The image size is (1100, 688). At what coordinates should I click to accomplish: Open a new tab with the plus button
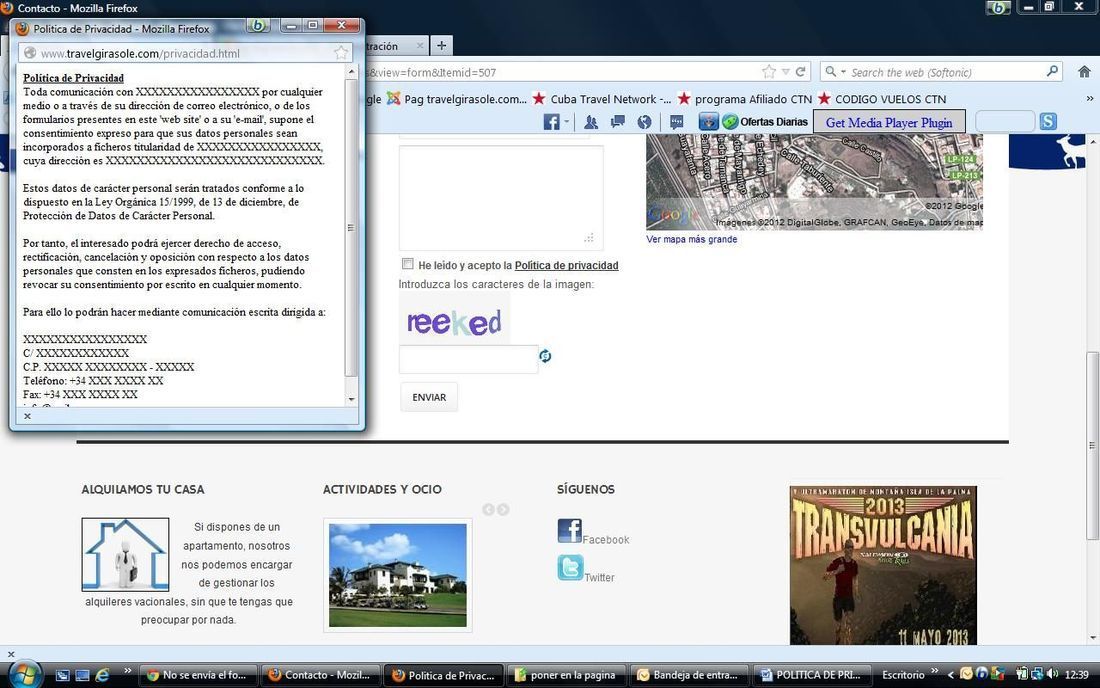coord(441,46)
